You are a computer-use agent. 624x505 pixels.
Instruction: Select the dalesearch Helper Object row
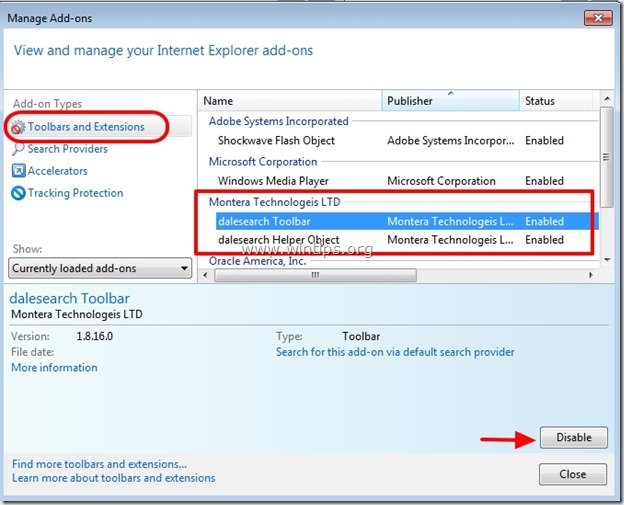[278, 240]
